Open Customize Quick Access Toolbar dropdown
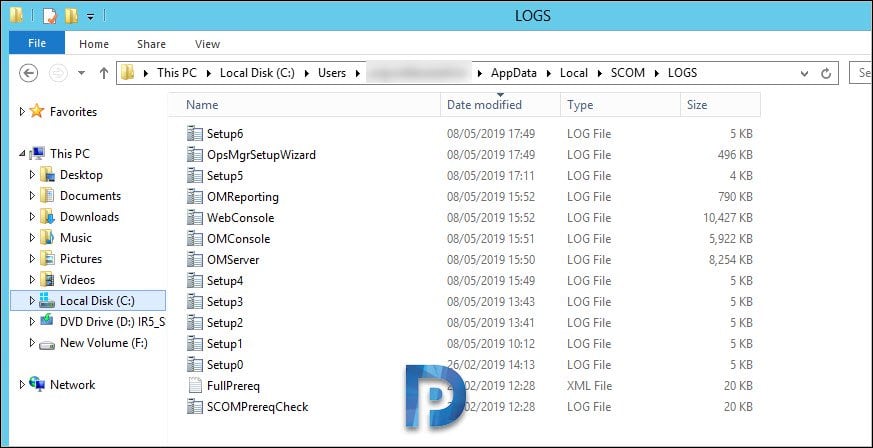Image resolution: width=873 pixels, height=448 pixels. coord(90,17)
